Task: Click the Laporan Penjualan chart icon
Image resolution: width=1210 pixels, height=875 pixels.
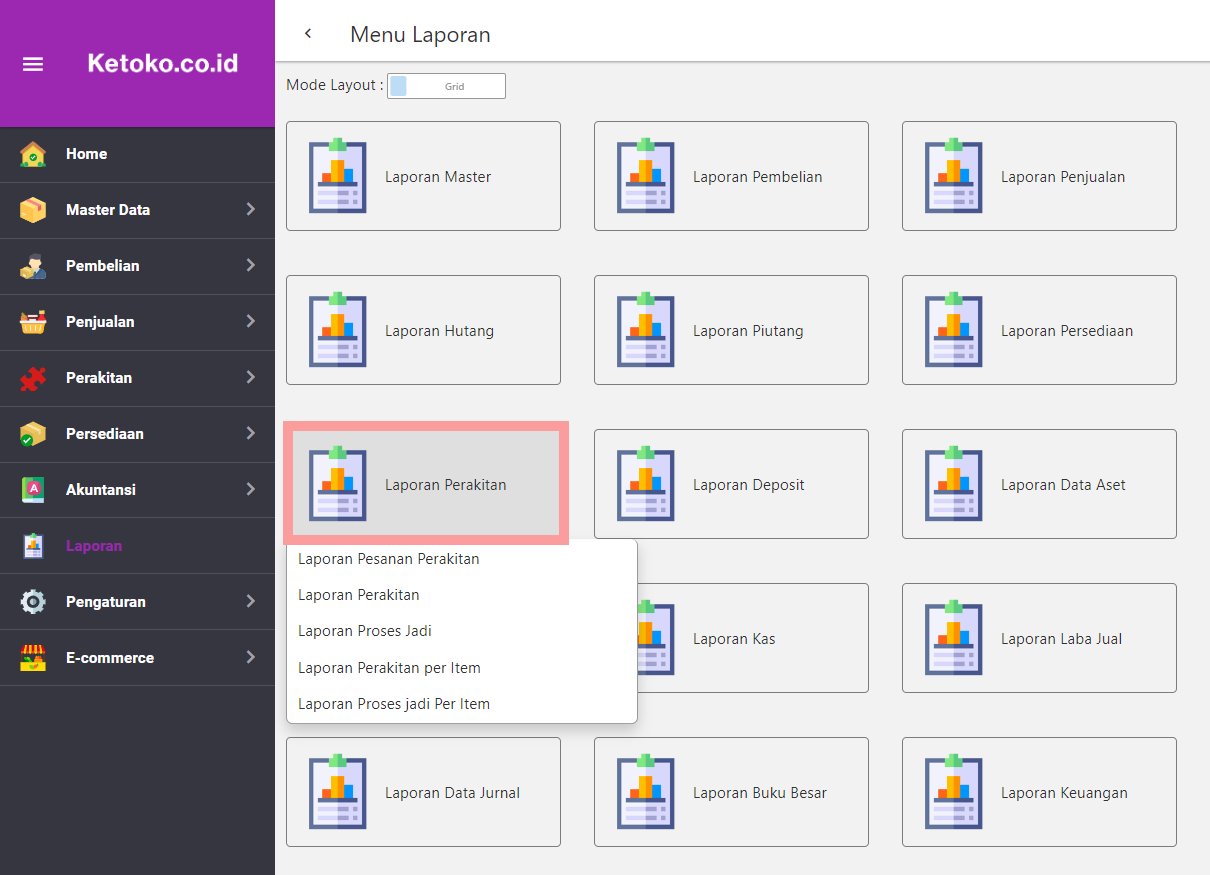Action: point(954,176)
